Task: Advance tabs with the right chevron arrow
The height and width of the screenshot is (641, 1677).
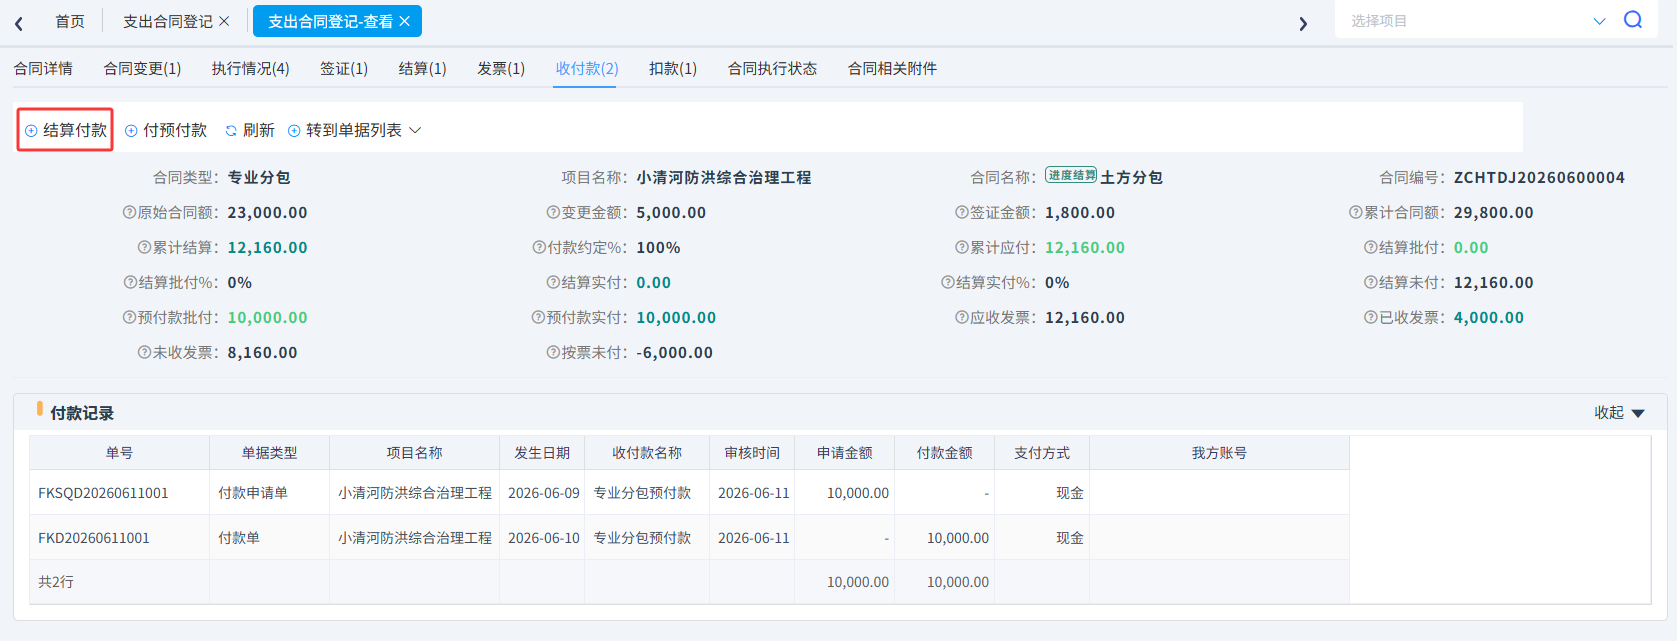Action: coord(1303,23)
